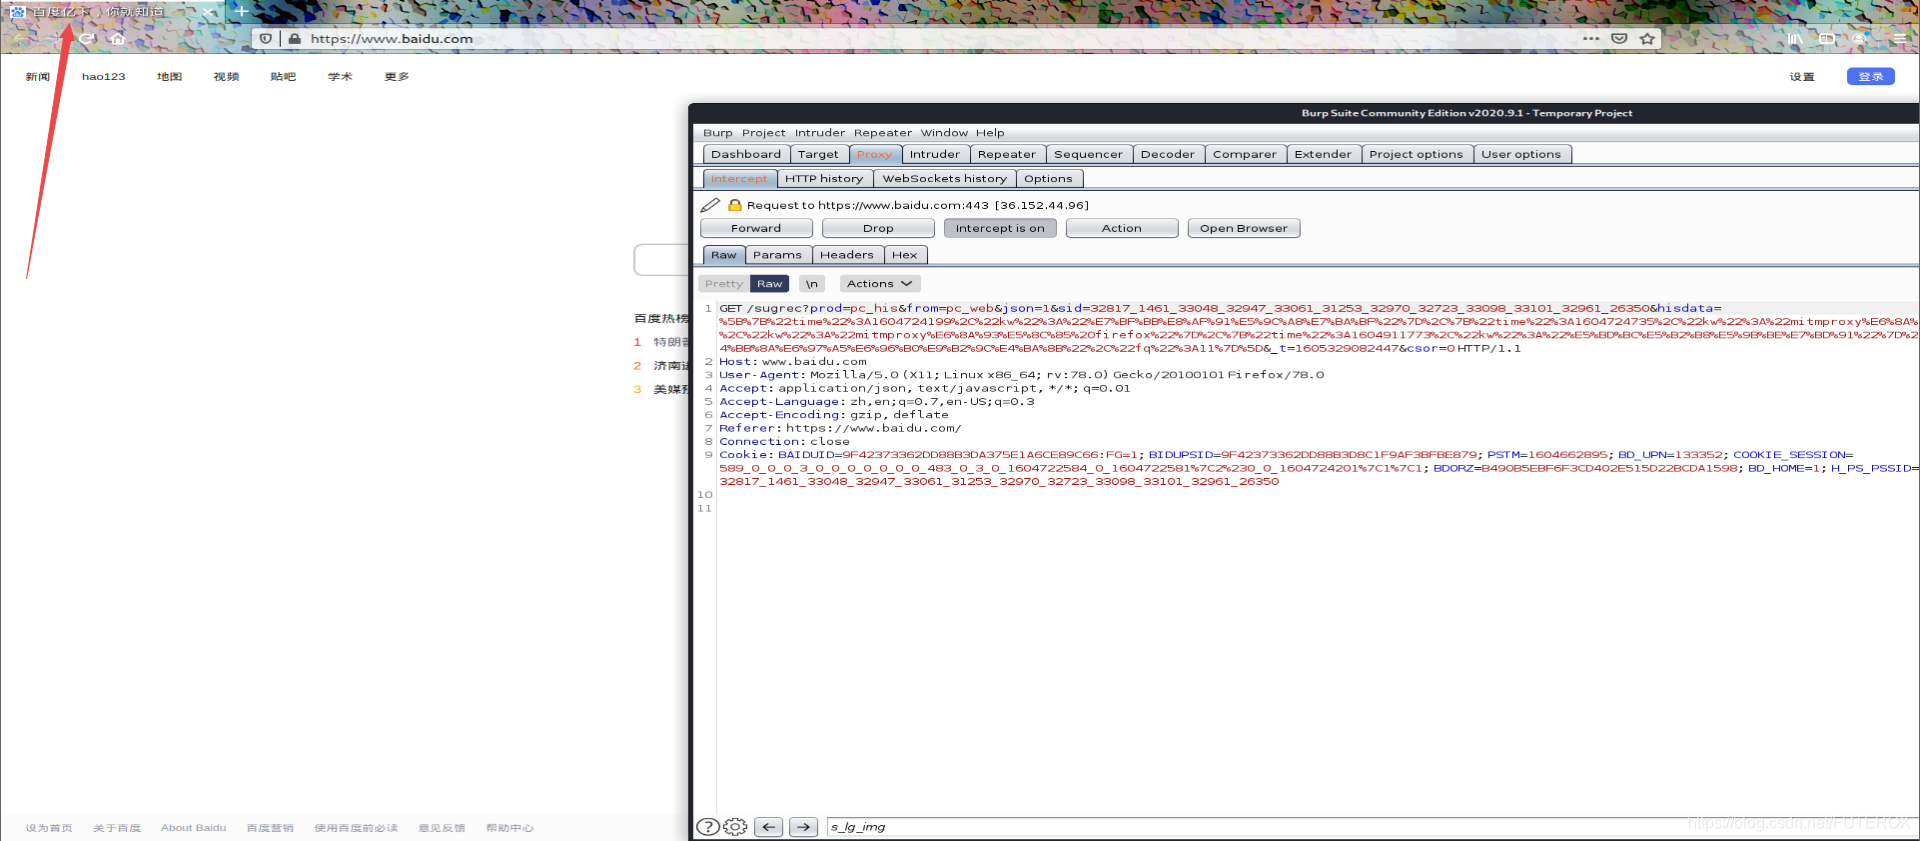
Task: Click the pencil edit icon beside the request
Action: coord(710,205)
